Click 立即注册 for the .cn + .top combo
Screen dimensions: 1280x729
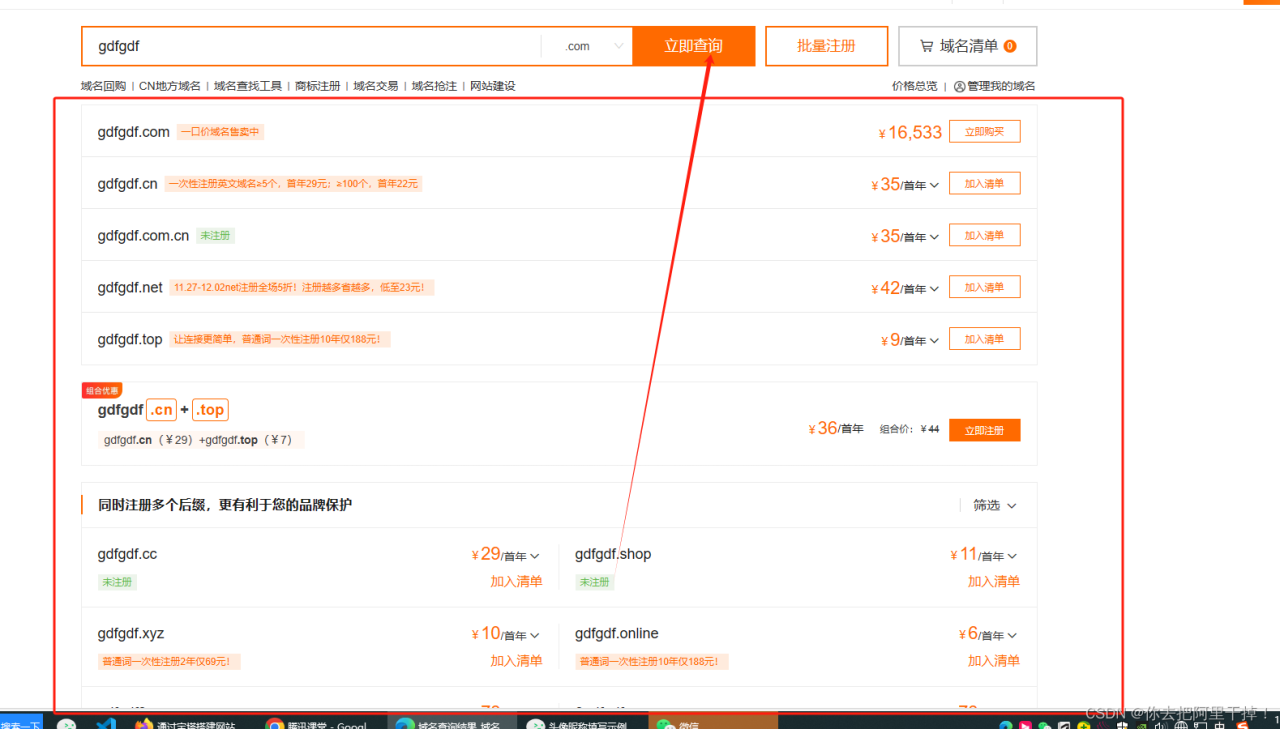985,430
